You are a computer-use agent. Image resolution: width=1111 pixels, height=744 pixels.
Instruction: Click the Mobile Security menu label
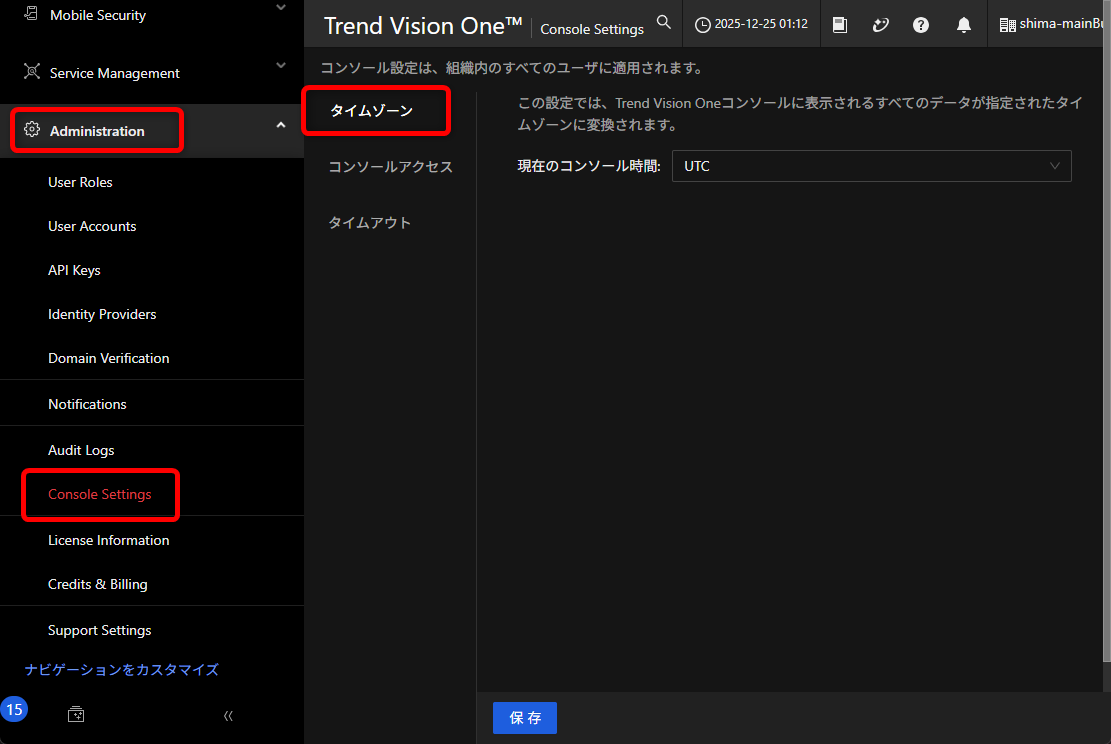pyautogui.click(x=98, y=15)
